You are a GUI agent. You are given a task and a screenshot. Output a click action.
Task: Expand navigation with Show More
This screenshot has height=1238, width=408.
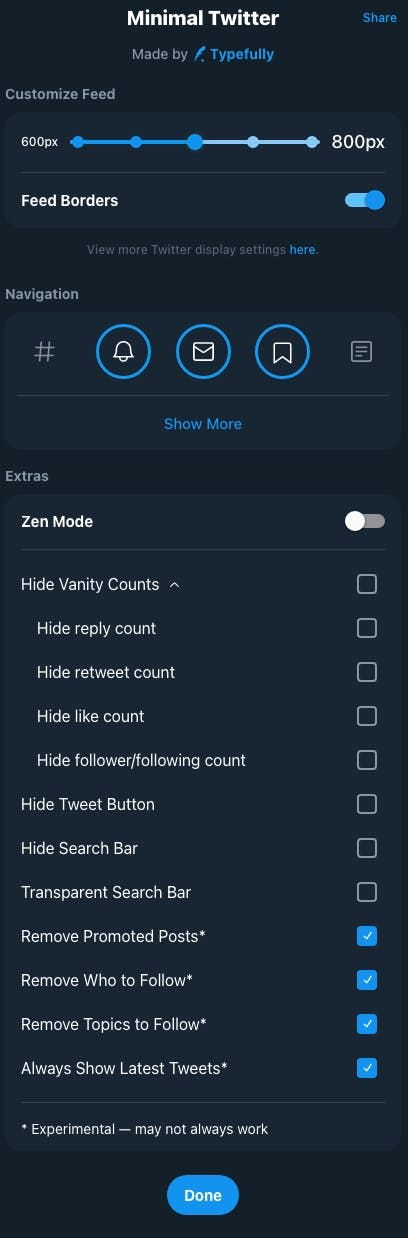pos(203,424)
